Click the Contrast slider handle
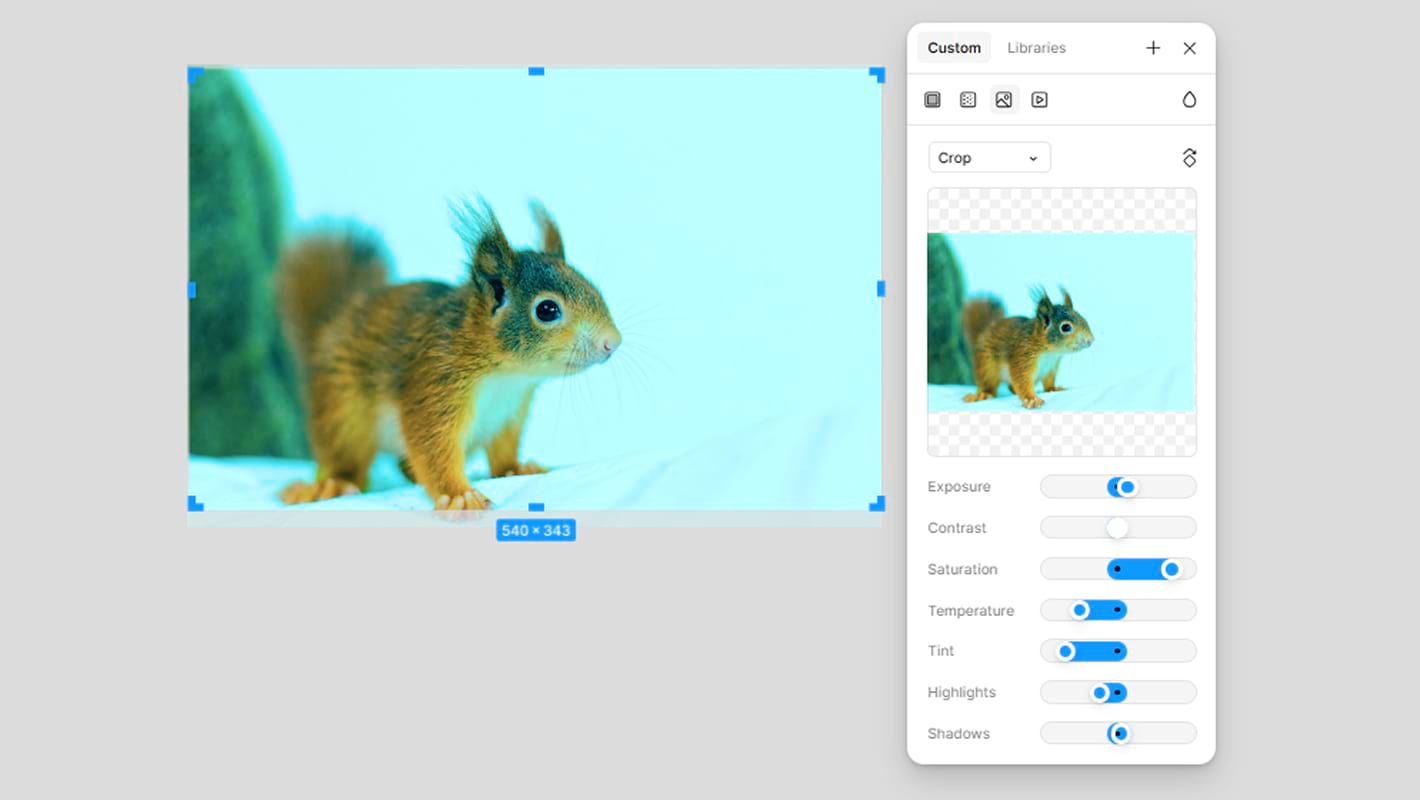This screenshot has height=800, width=1420. [1117, 528]
